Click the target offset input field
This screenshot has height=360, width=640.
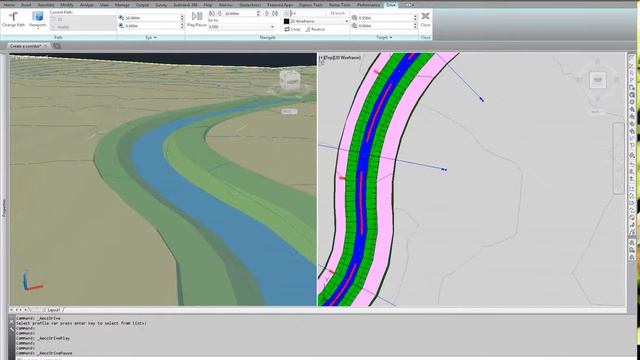tap(385, 18)
